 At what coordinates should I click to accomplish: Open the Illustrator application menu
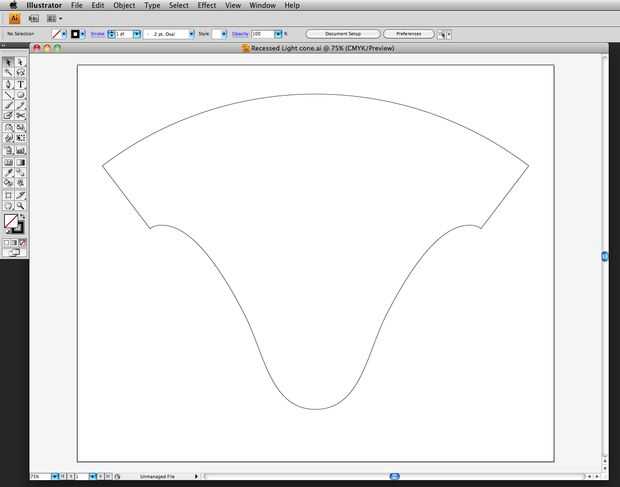point(44,5)
